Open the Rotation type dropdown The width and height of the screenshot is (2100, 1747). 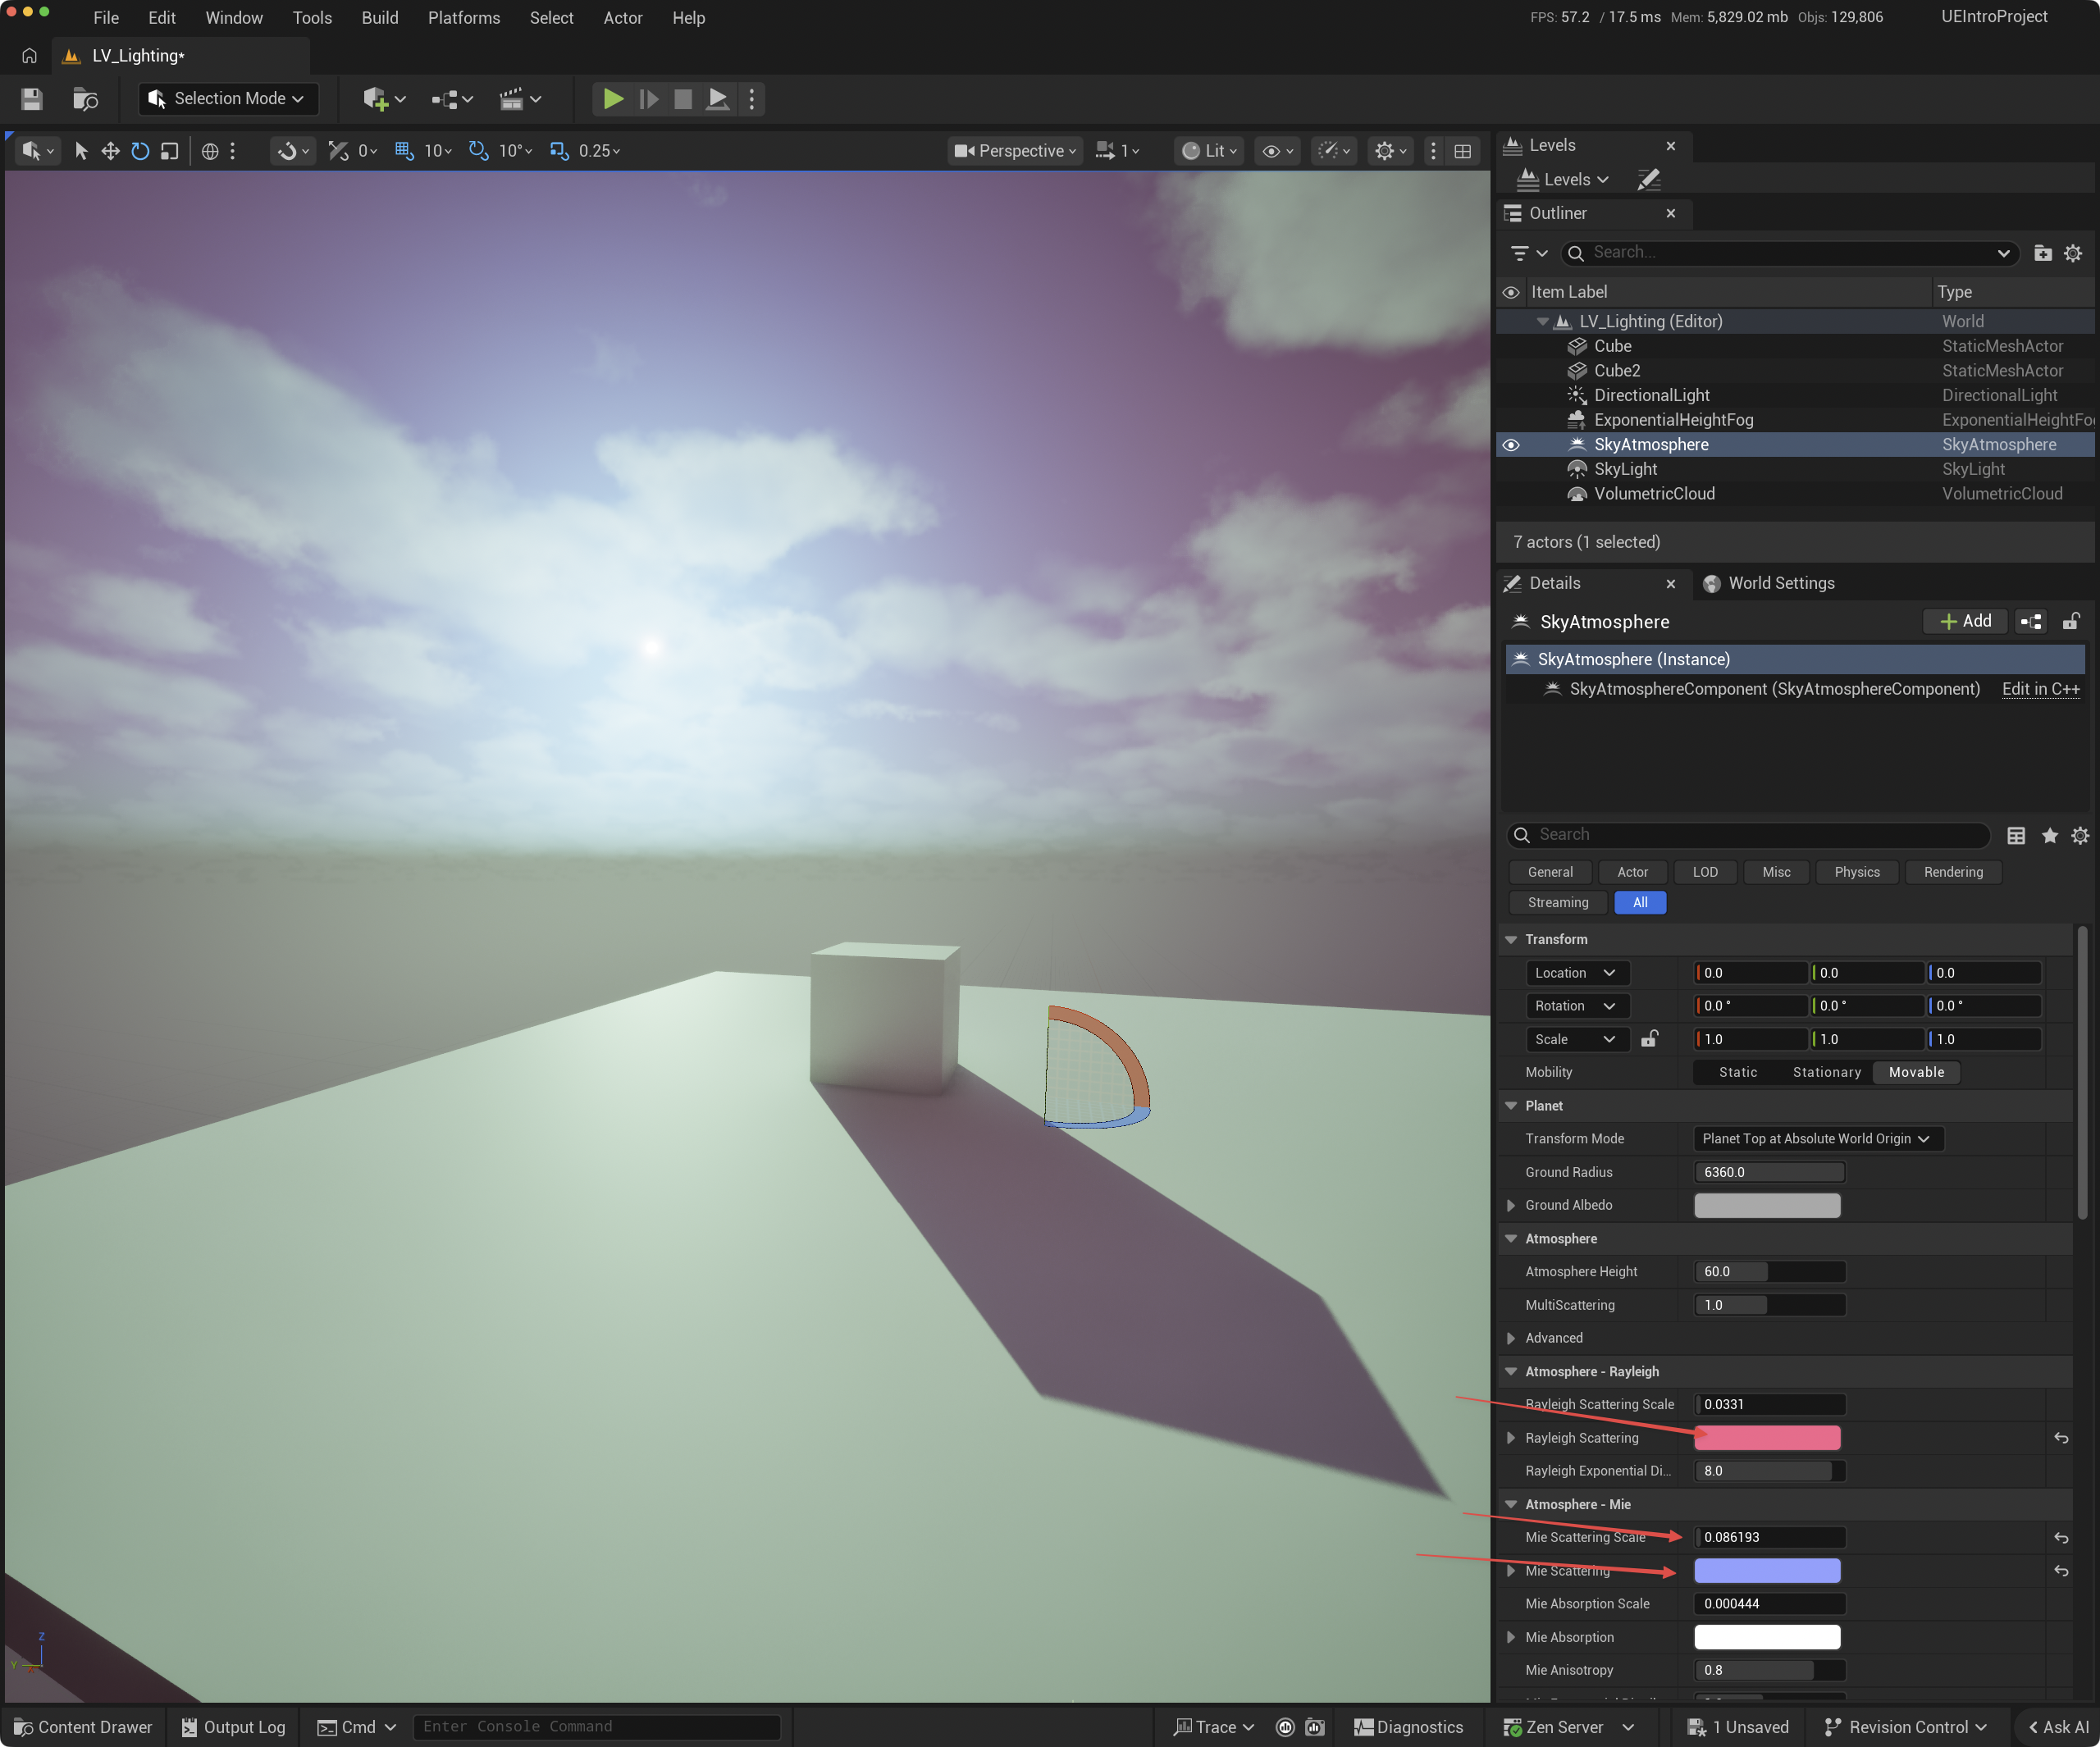pos(1577,1006)
